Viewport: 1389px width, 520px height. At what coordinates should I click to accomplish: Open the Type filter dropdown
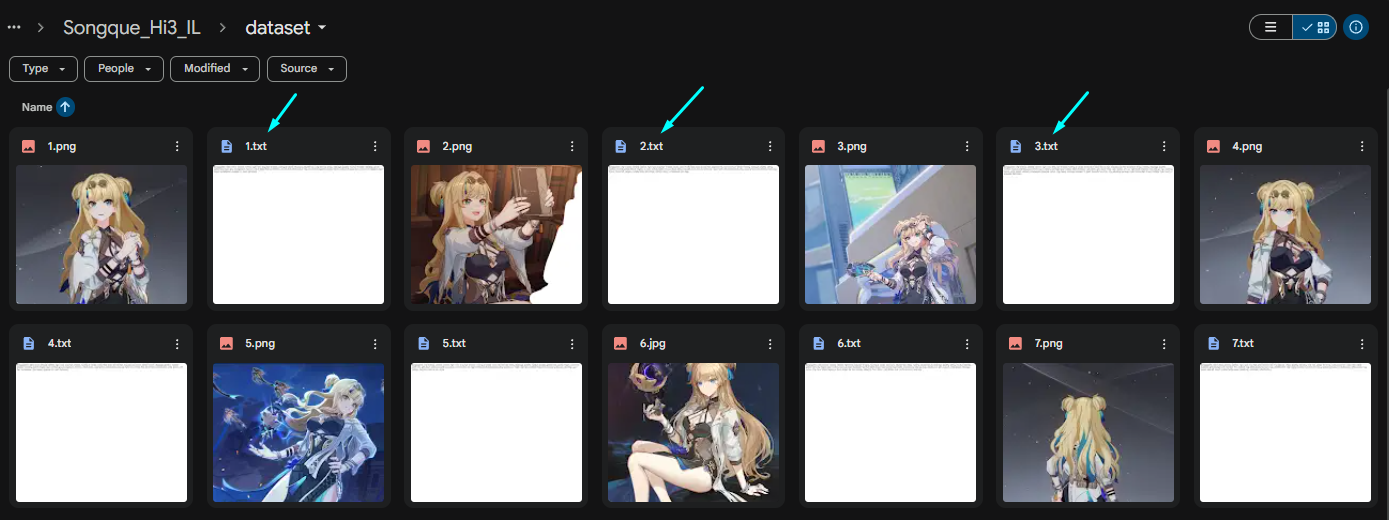pyautogui.click(x=44, y=69)
